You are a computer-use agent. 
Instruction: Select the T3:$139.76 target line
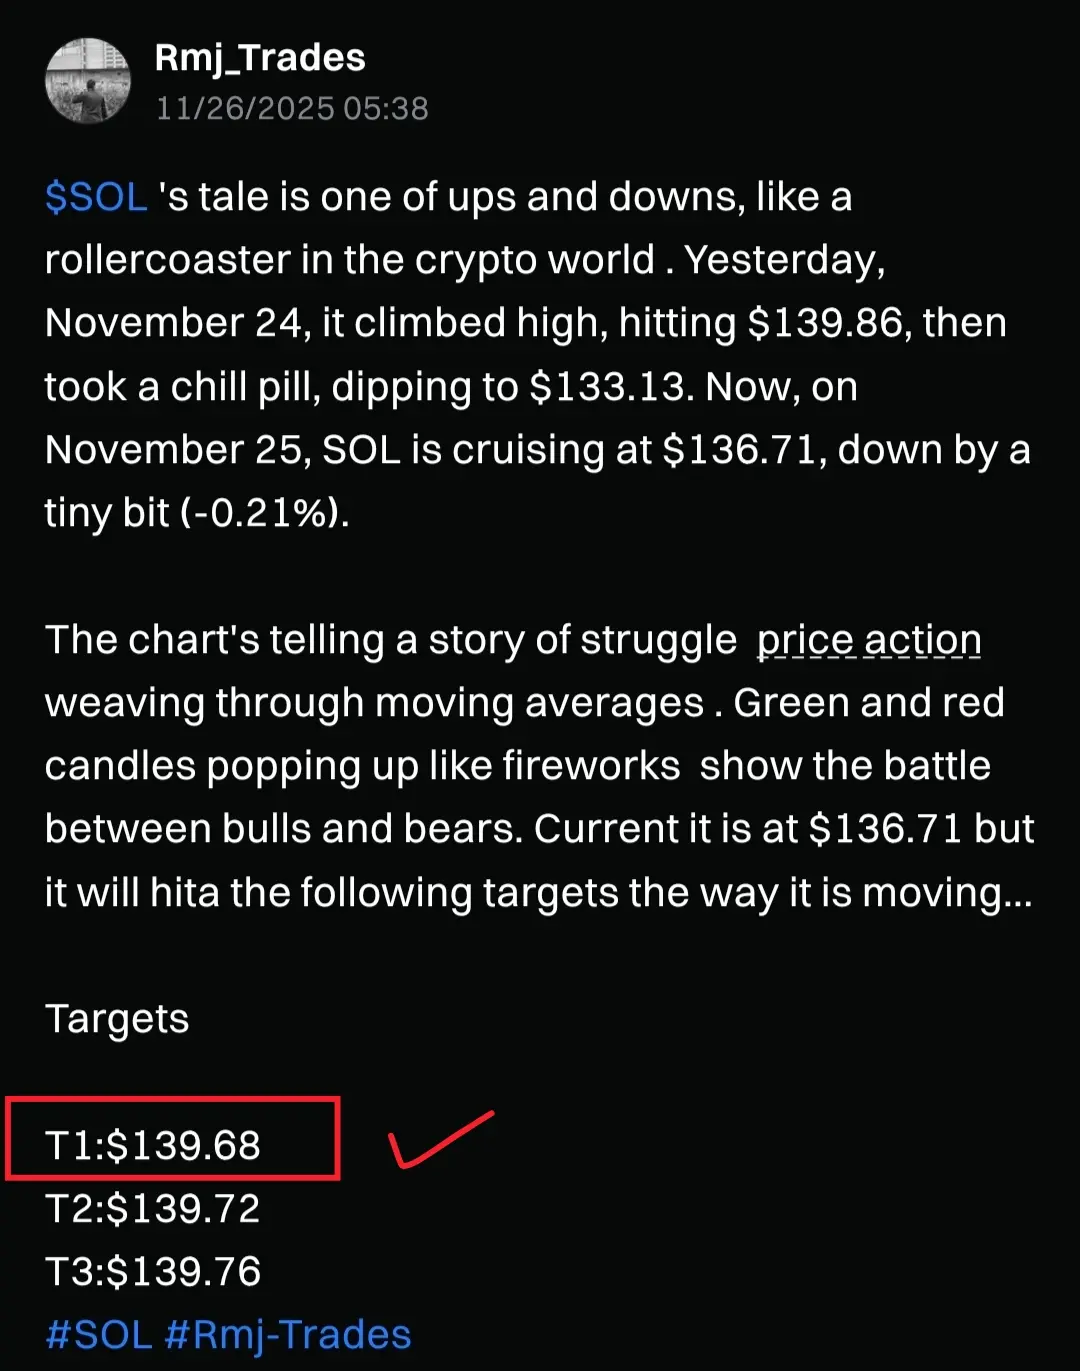click(x=153, y=1271)
